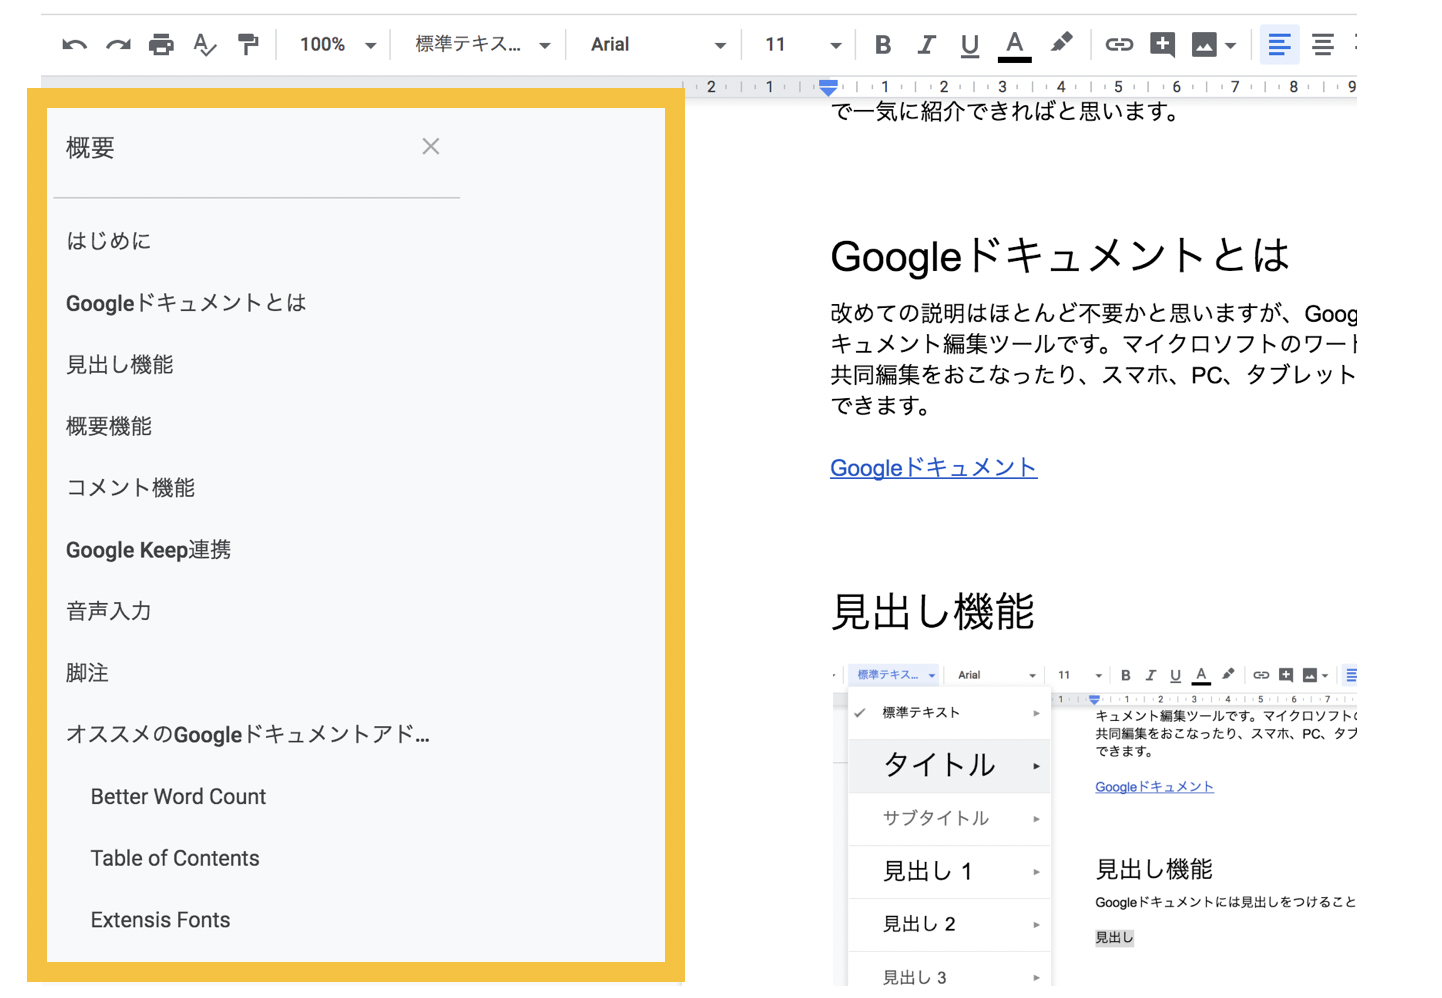The height and width of the screenshot is (998, 1442).
Task: Jump to Better Word Count subheading
Action: (x=178, y=797)
